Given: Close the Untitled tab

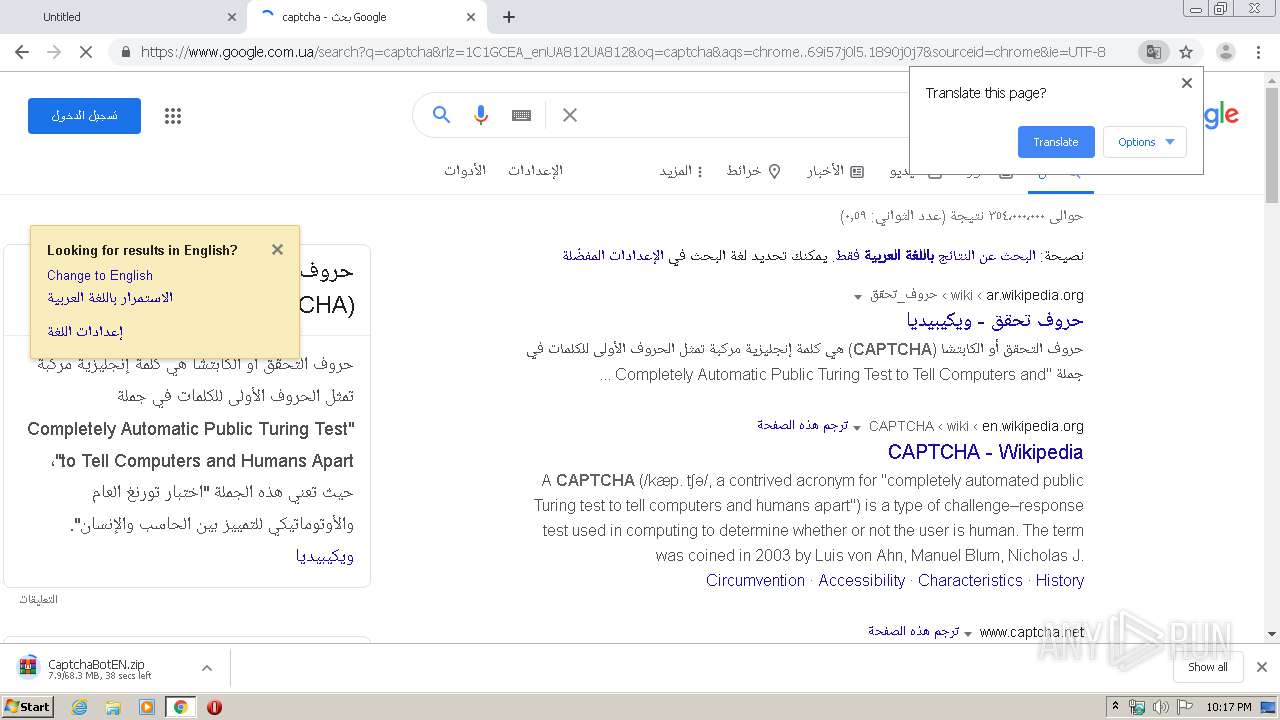Looking at the screenshot, I should pyautogui.click(x=232, y=17).
